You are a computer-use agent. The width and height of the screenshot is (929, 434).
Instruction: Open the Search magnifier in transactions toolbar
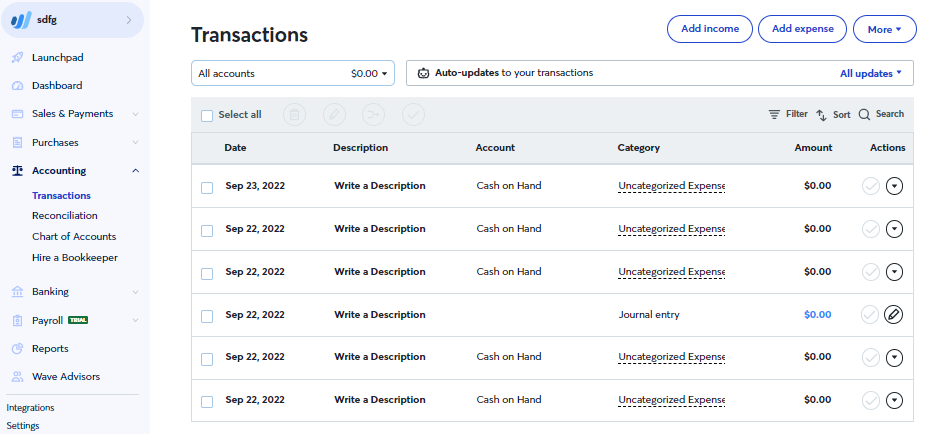pos(864,114)
